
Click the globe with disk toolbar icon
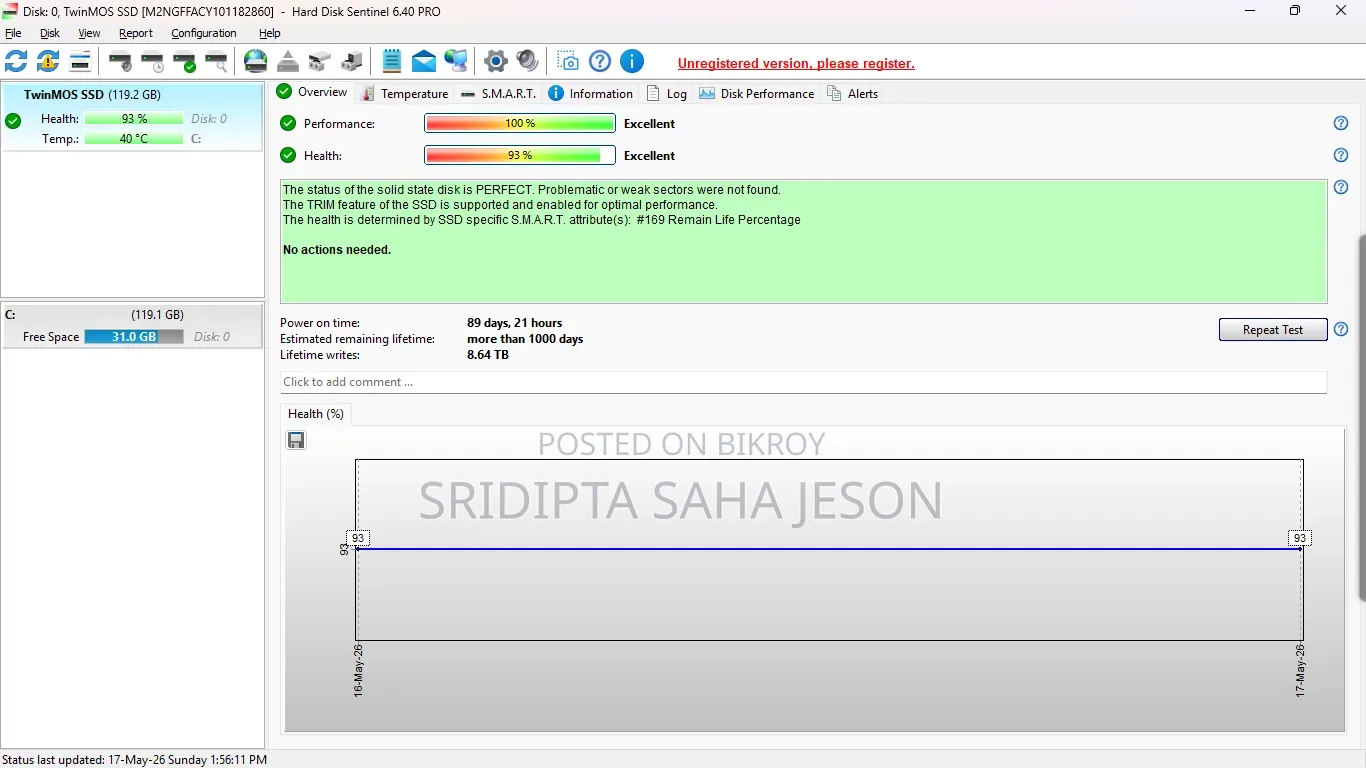pyautogui.click(x=256, y=61)
